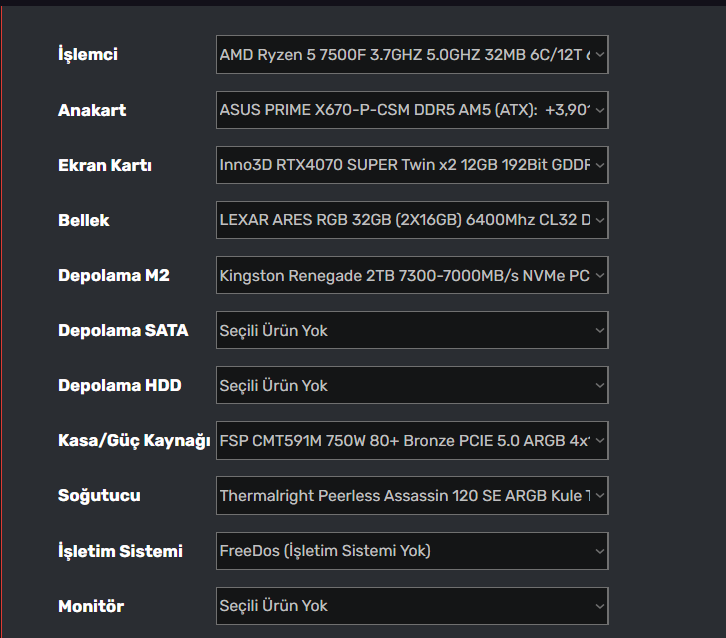Screen dimensions: 726x638
Task: Click the chevron arrow on Soğutucu dropdown
Action: (x=599, y=495)
